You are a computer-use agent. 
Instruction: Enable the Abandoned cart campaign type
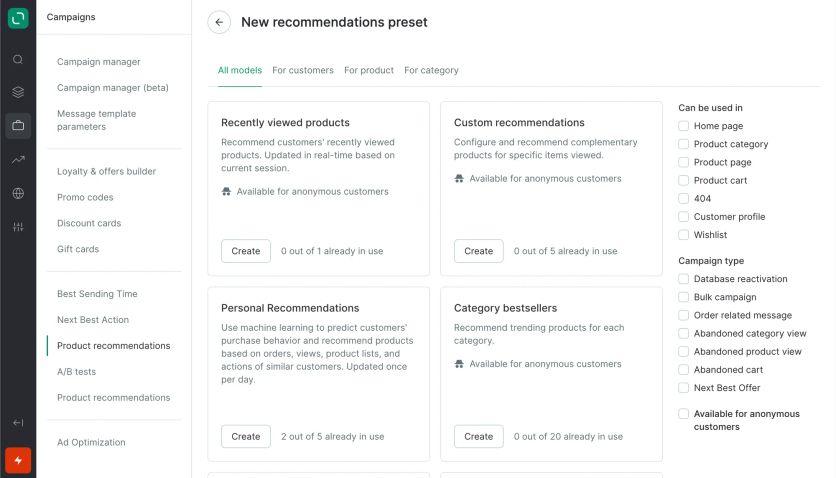tap(684, 370)
